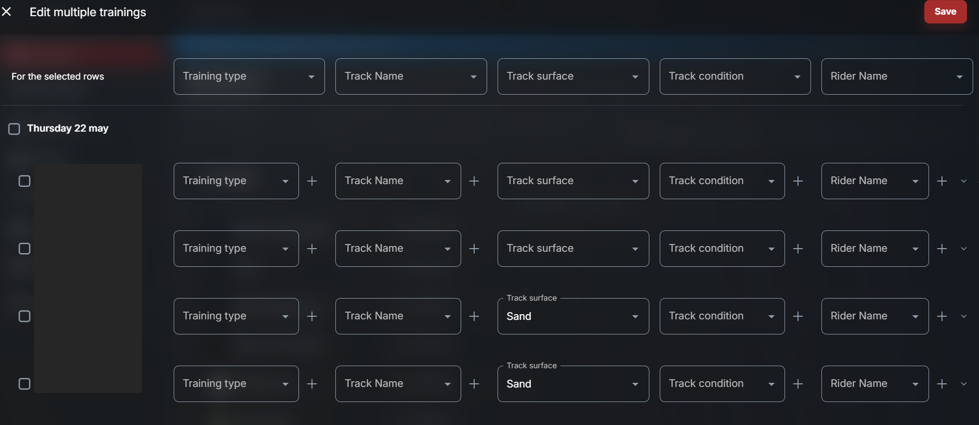Save the edited trainings
The height and width of the screenshot is (425, 979).
coord(945,12)
